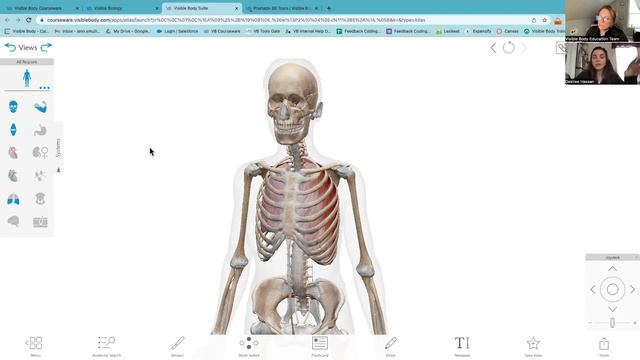Select the full body region icon

coord(27,78)
